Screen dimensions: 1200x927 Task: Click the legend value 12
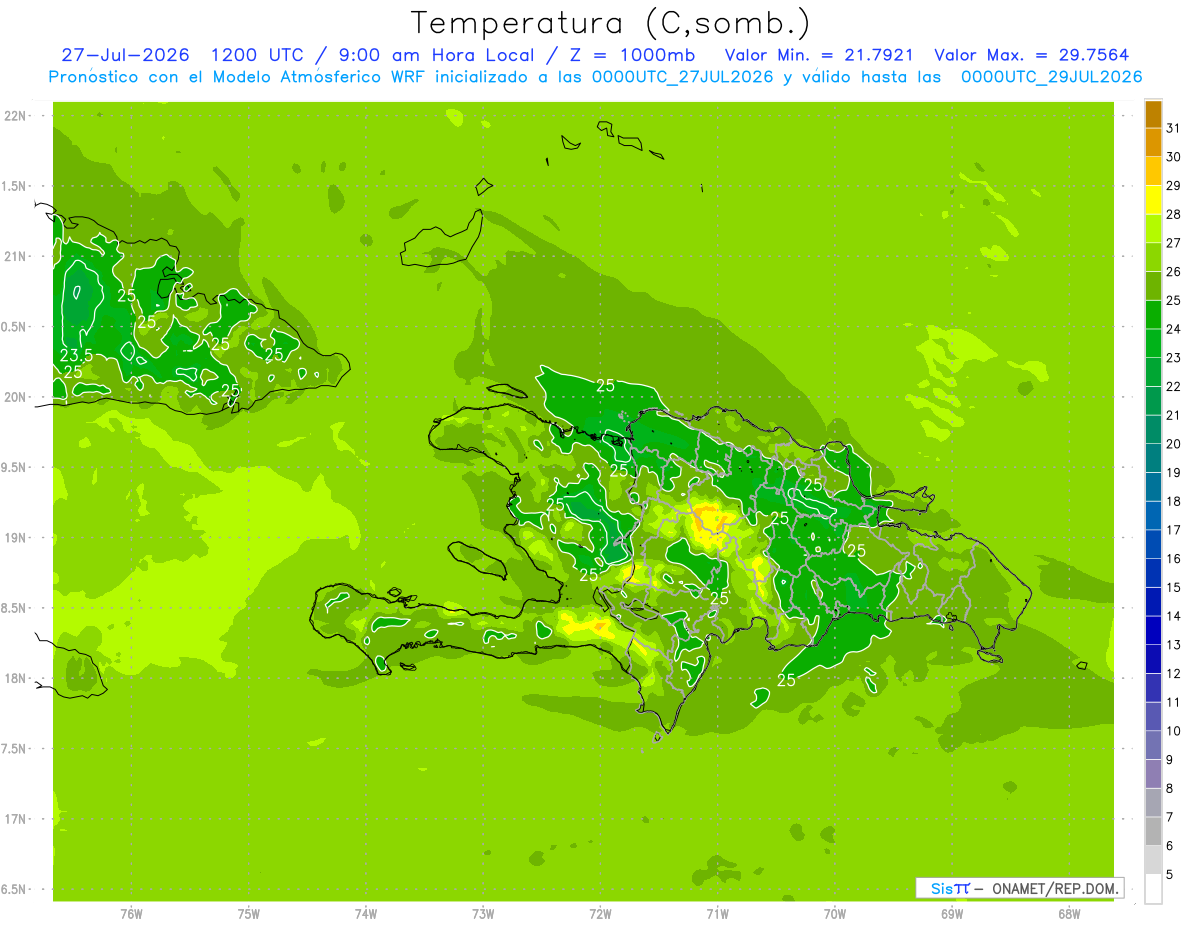1174,674
